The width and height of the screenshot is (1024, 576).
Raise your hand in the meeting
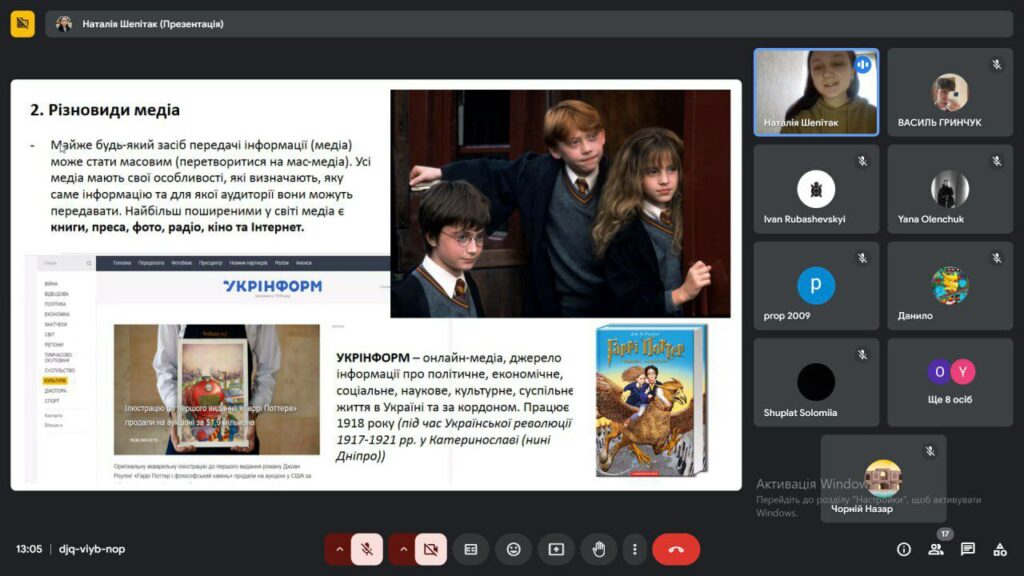[599, 549]
